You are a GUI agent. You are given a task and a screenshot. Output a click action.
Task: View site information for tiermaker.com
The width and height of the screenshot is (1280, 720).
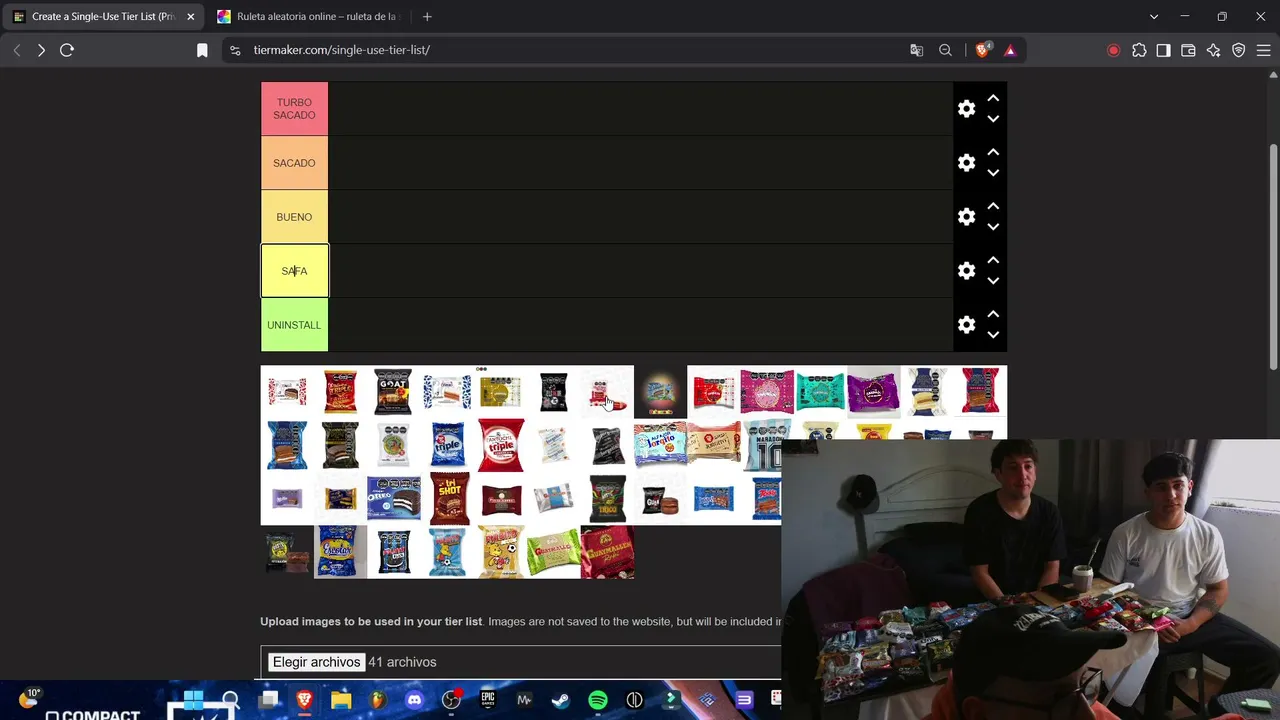tap(235, 50)
